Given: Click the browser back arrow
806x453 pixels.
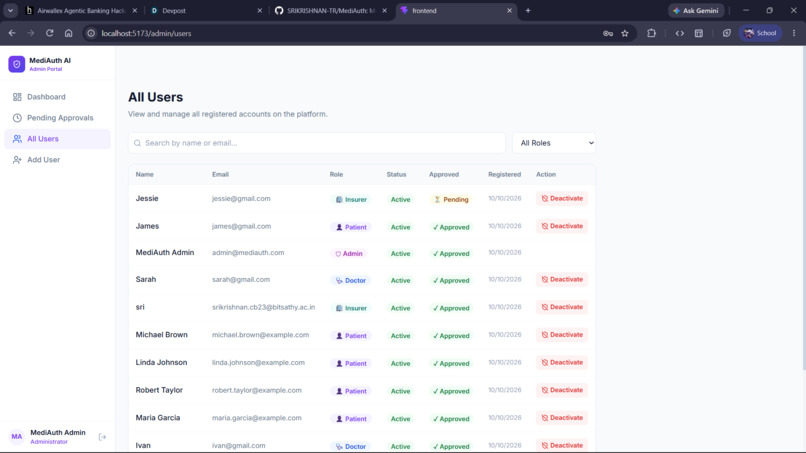Looking at the screenshot, I should pyautogui.click(x=12, y=33).
